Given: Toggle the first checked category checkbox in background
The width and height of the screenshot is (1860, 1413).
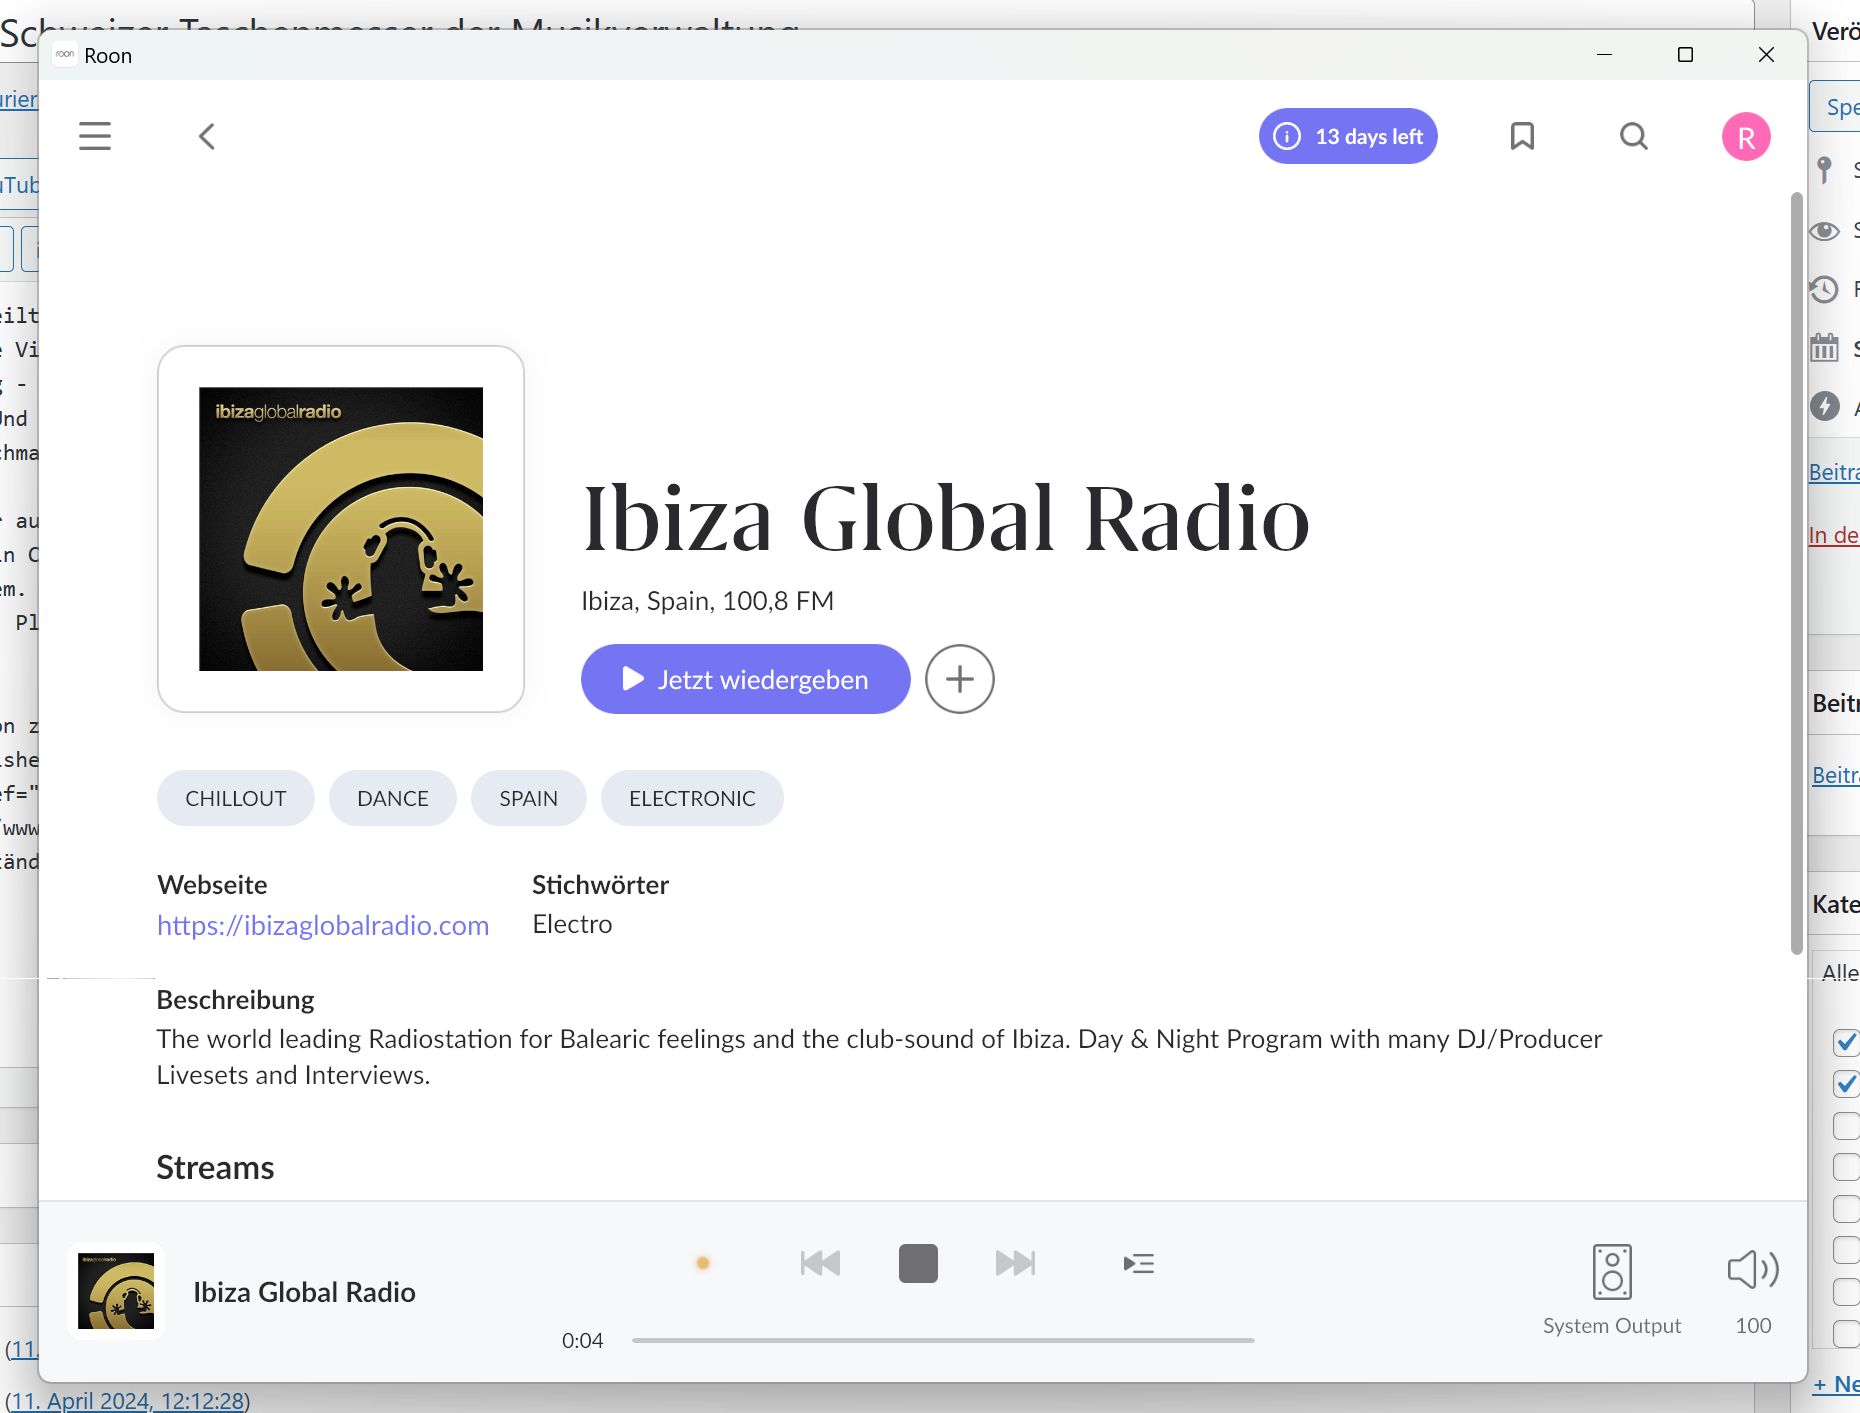Looking at the screenshot, I should pyautogui.click(x=1846, y=1042).
